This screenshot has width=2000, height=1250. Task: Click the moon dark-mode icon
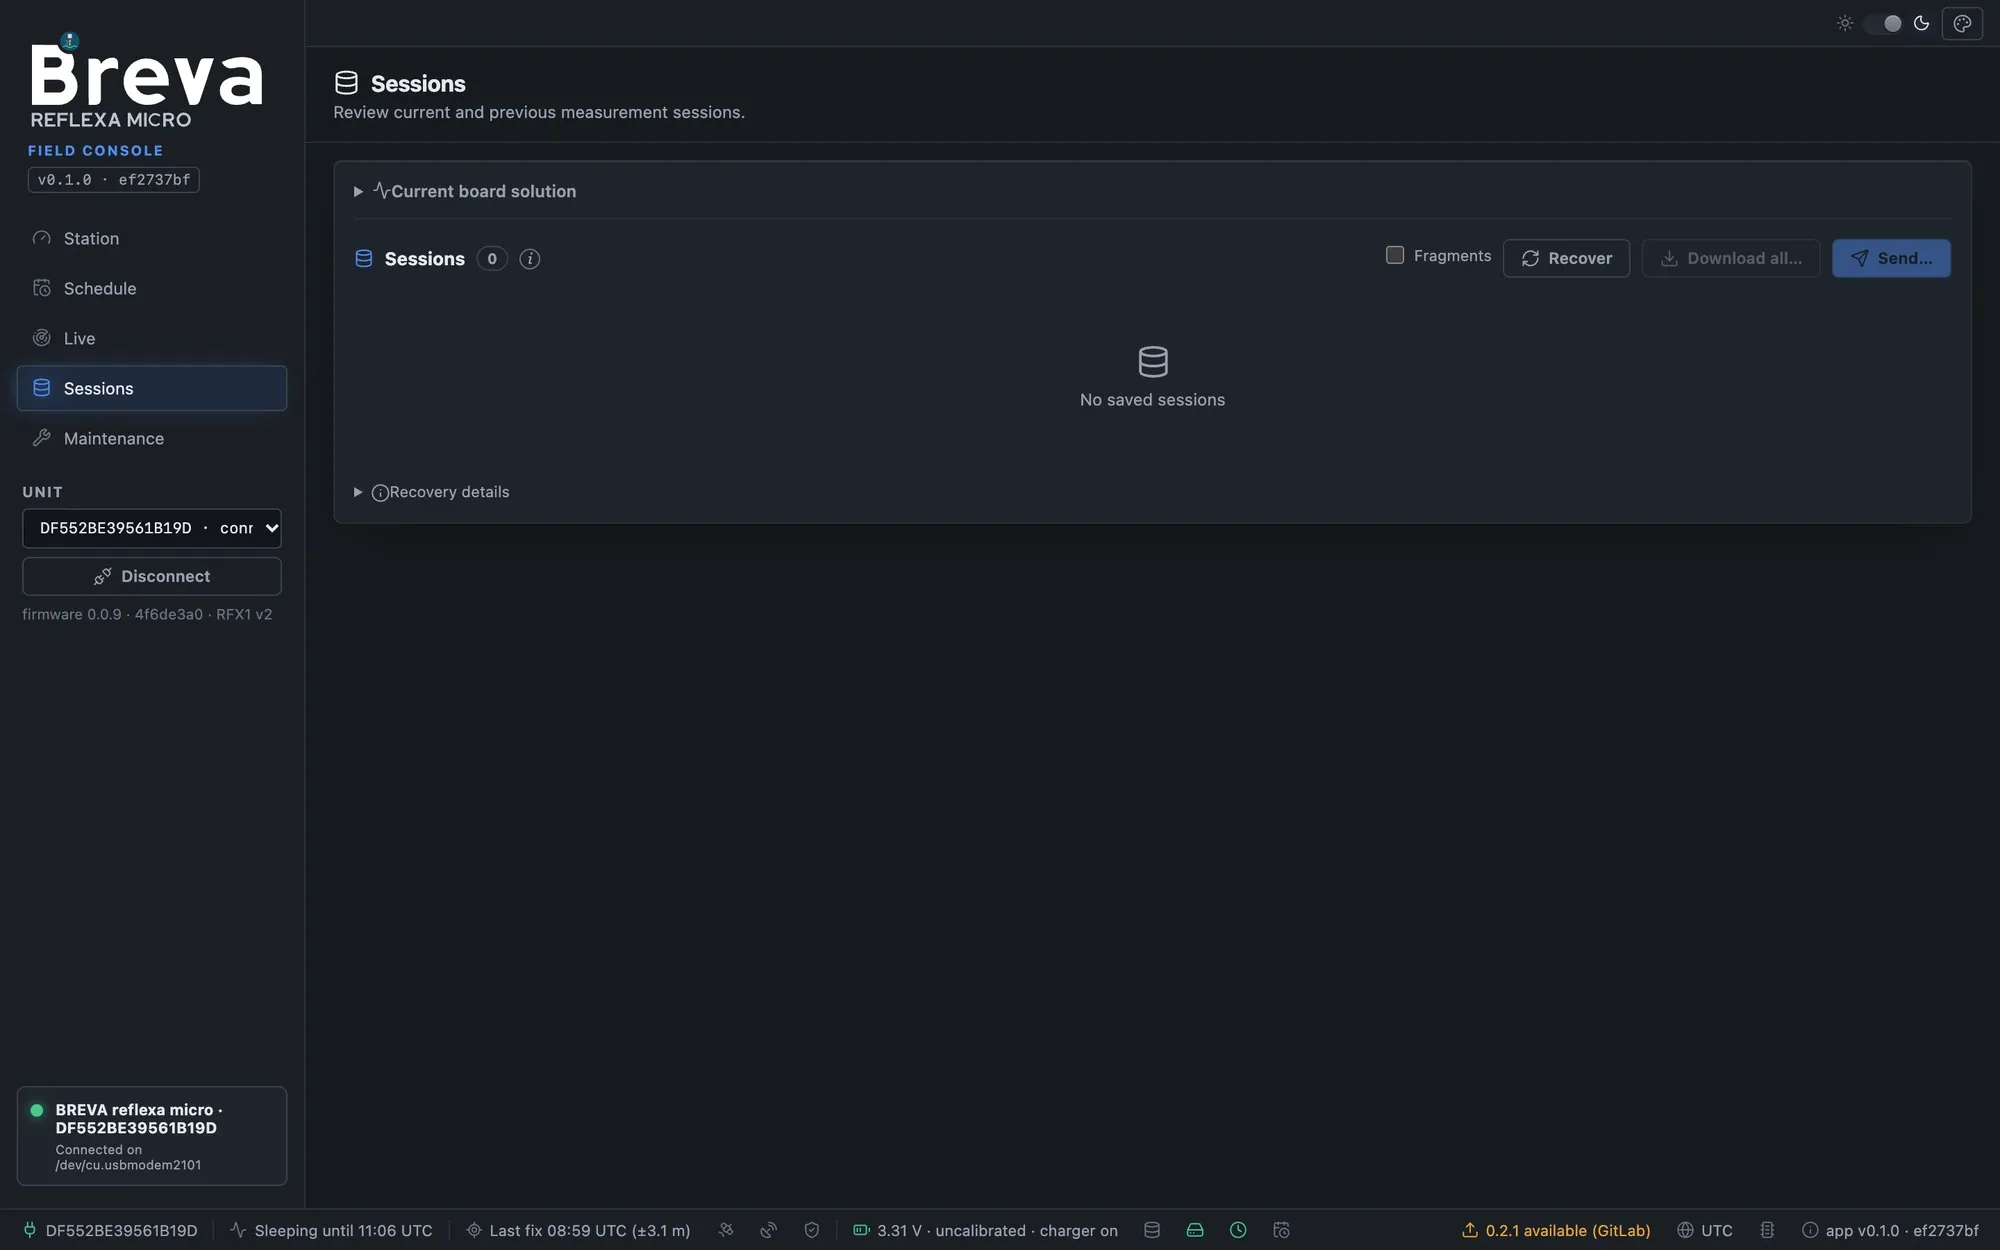click(1921, 23)
